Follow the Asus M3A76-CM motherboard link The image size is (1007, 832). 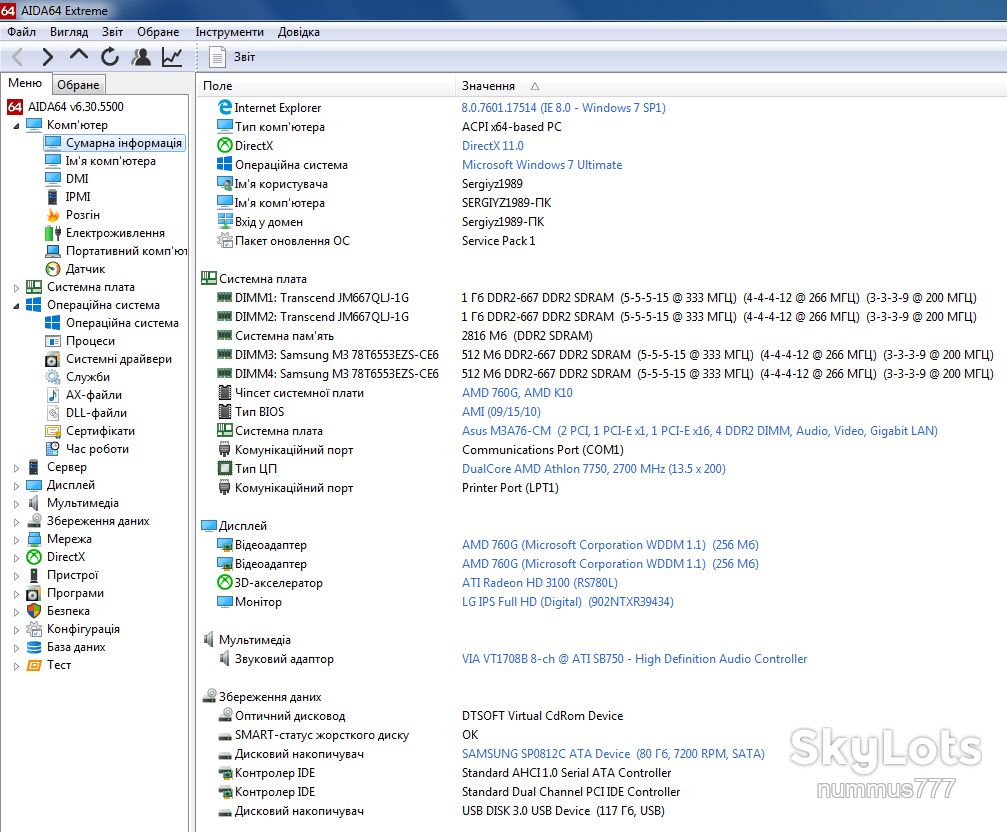tap(699, 431)
